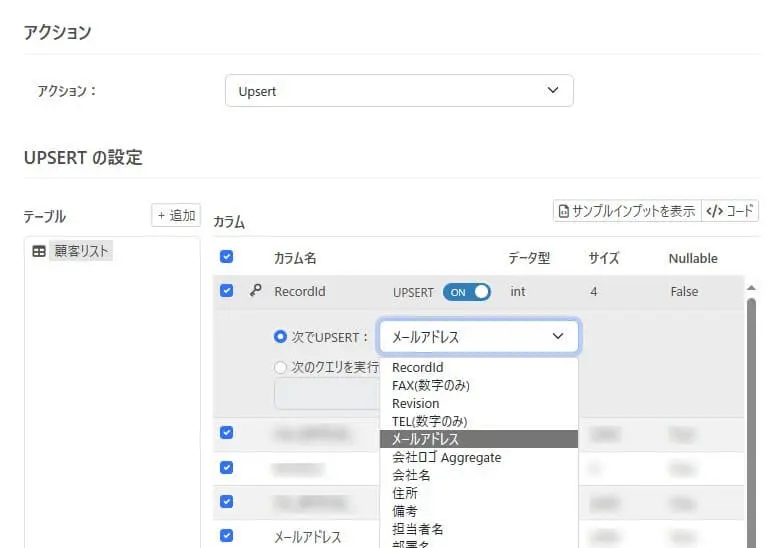The width and height of the screenshot is (779, 548).
Task: Click the + 追加 table button
Action: [x=176, y=215]
